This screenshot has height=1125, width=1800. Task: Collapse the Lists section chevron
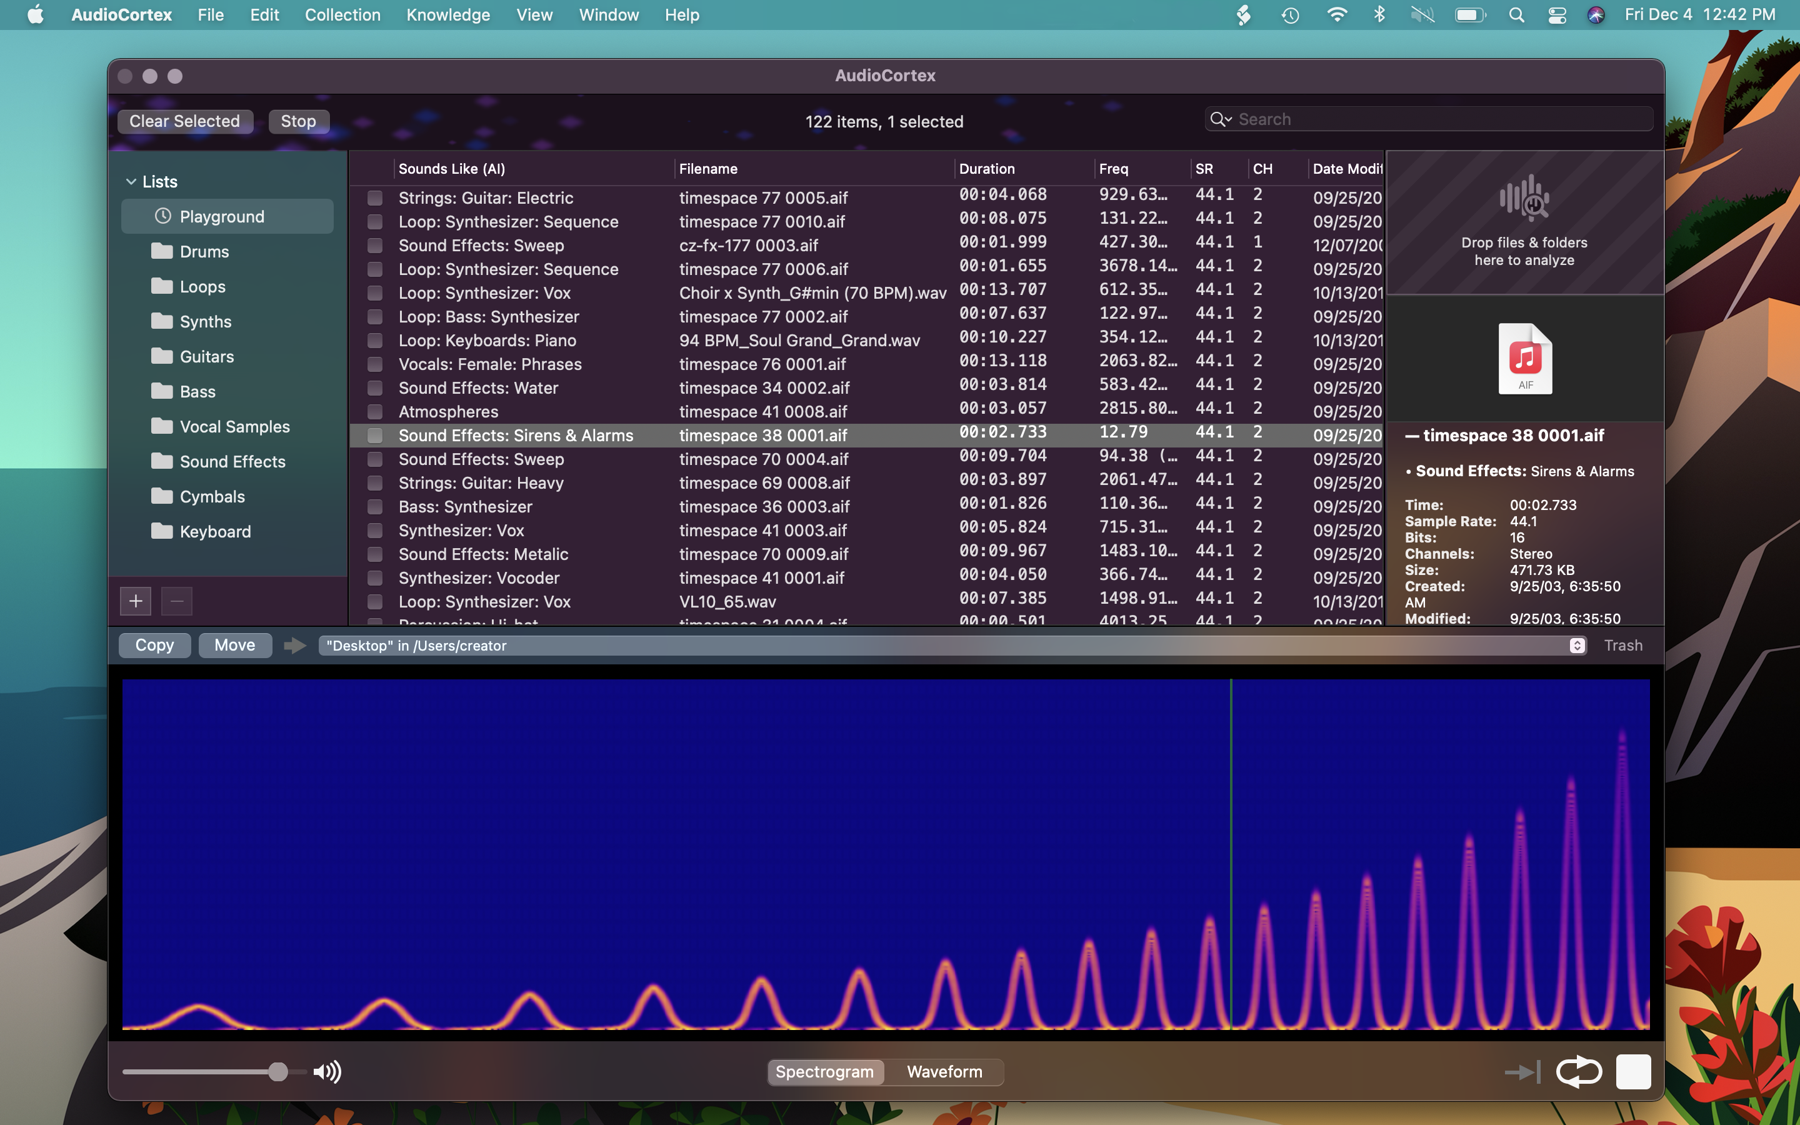[131, 182]
